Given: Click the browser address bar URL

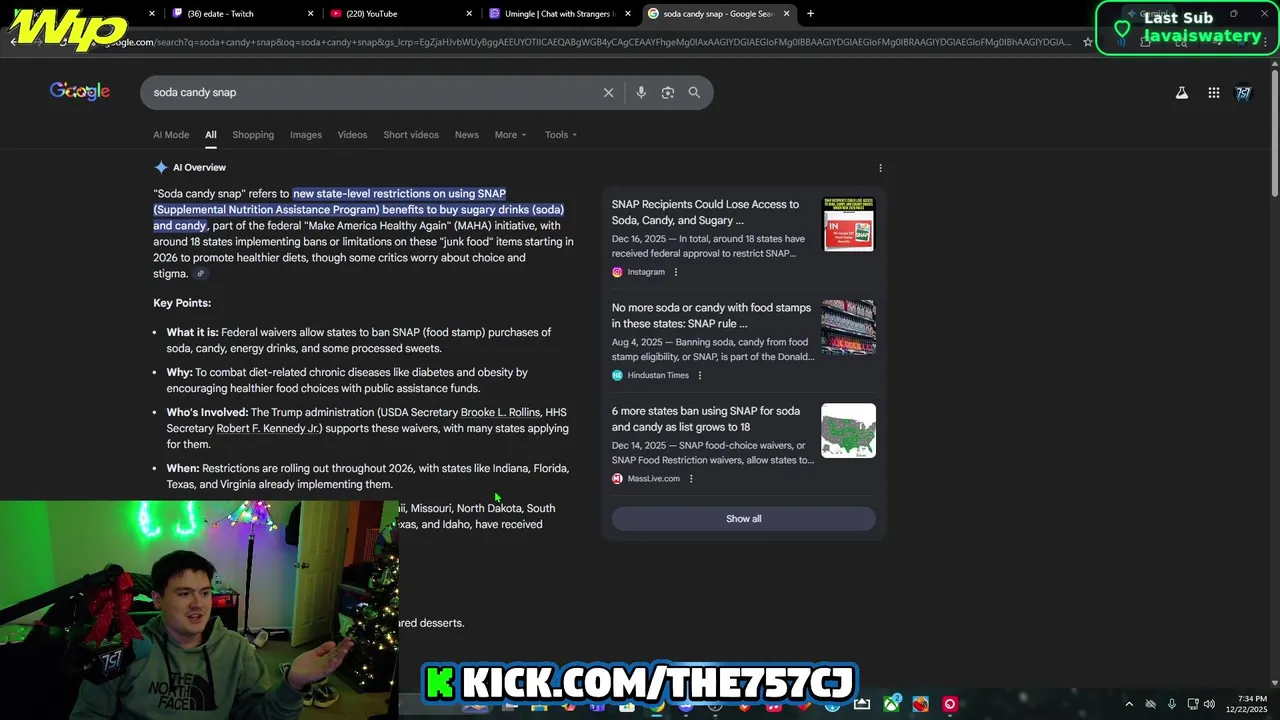Looking at the screenshot, I should (590, 42).
